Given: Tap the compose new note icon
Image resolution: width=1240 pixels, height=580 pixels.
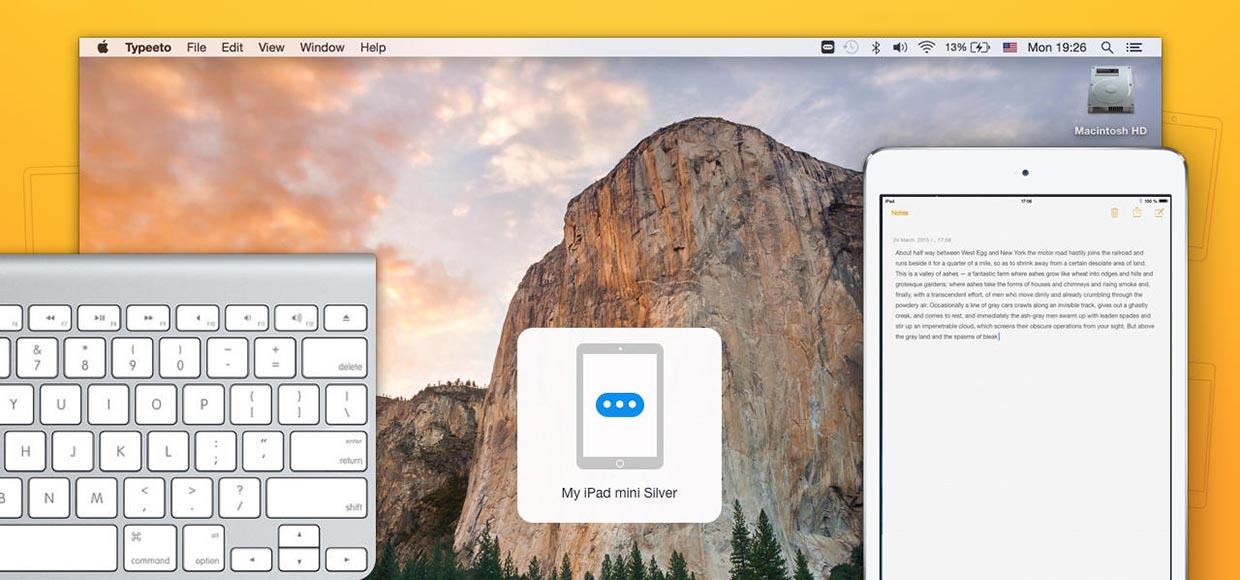Looking at the screenshot, I should (1160, 213).
